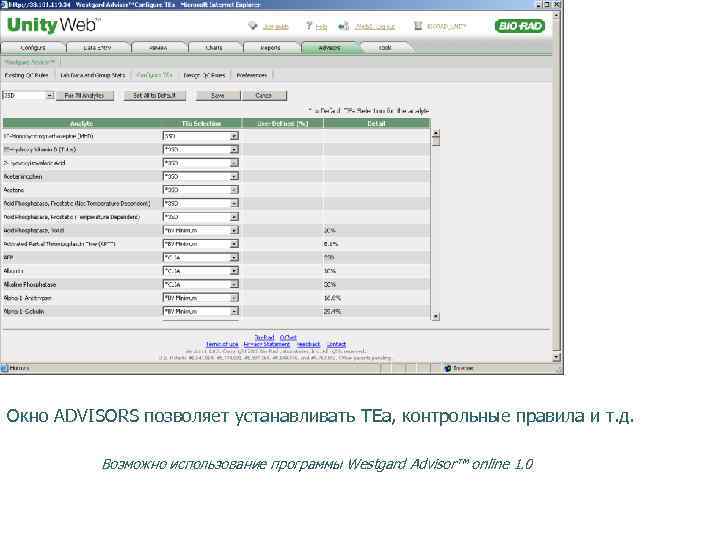Click the logout icon in header
Viewport: 720px width, 540px height.
(343, 26)
